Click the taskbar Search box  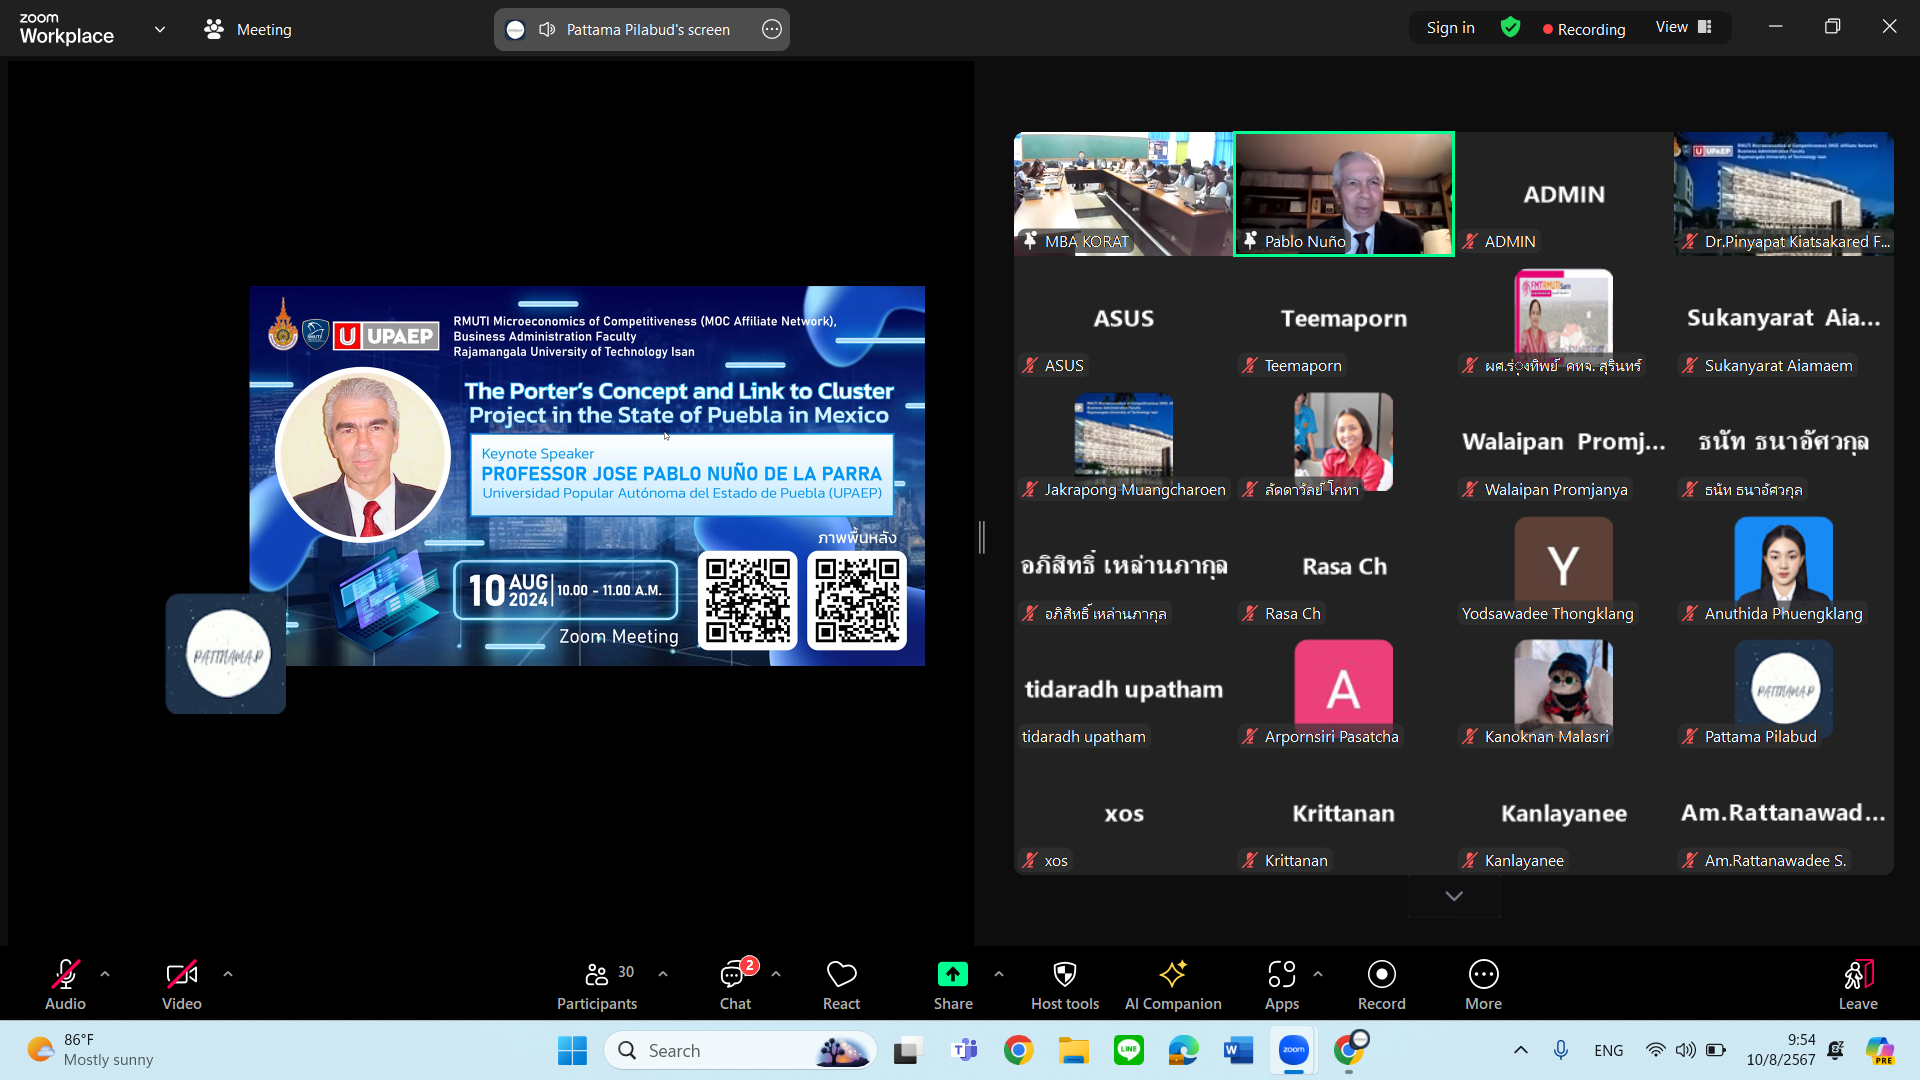[x=740, y=1050]
